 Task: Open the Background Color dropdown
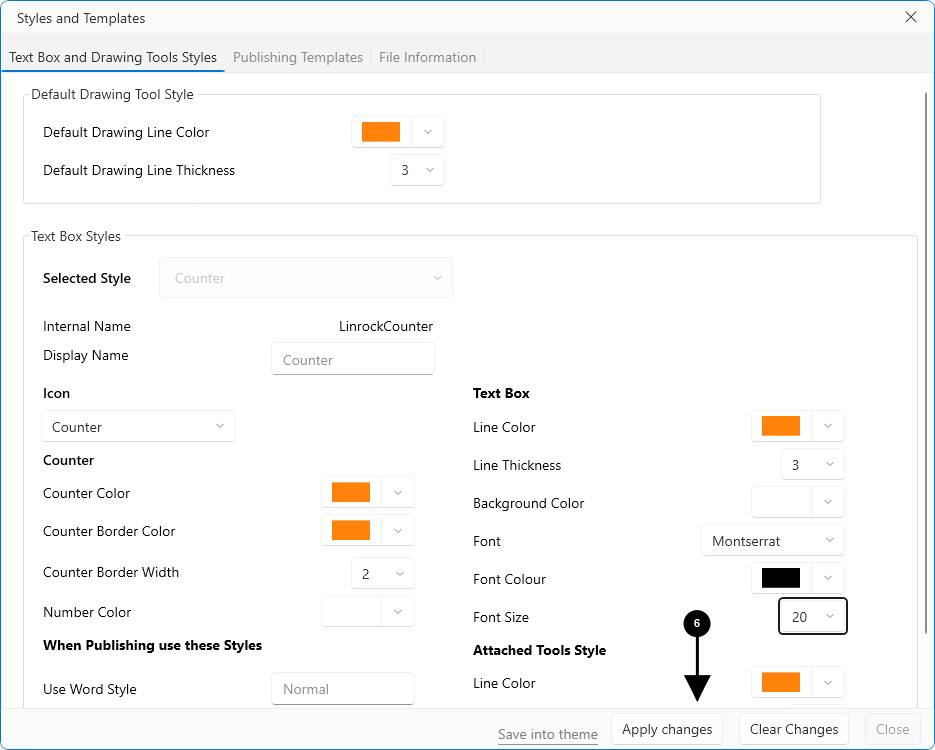pos(828,503)
